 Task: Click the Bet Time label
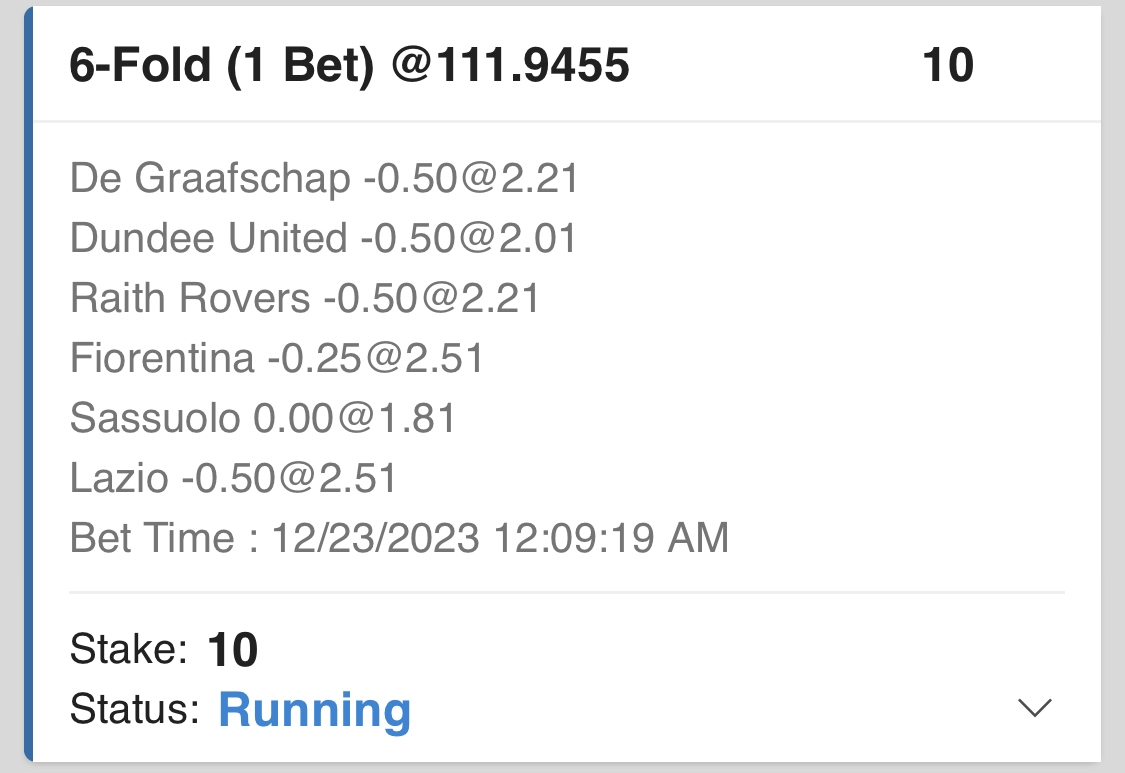(152, 538)
